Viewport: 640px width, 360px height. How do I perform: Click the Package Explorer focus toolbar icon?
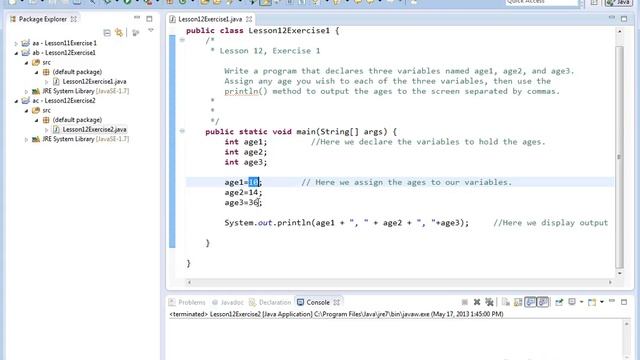pyautogui.click(x=136, y=33)
